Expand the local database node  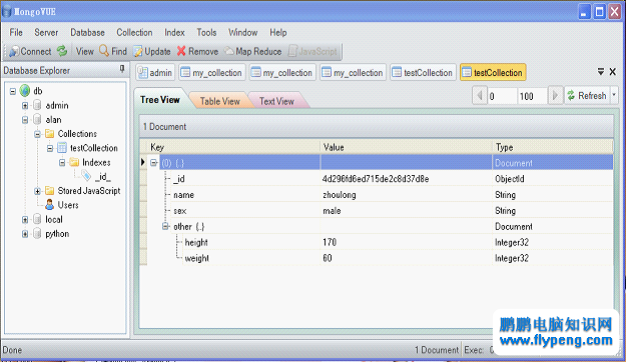[x=25, y=220]
